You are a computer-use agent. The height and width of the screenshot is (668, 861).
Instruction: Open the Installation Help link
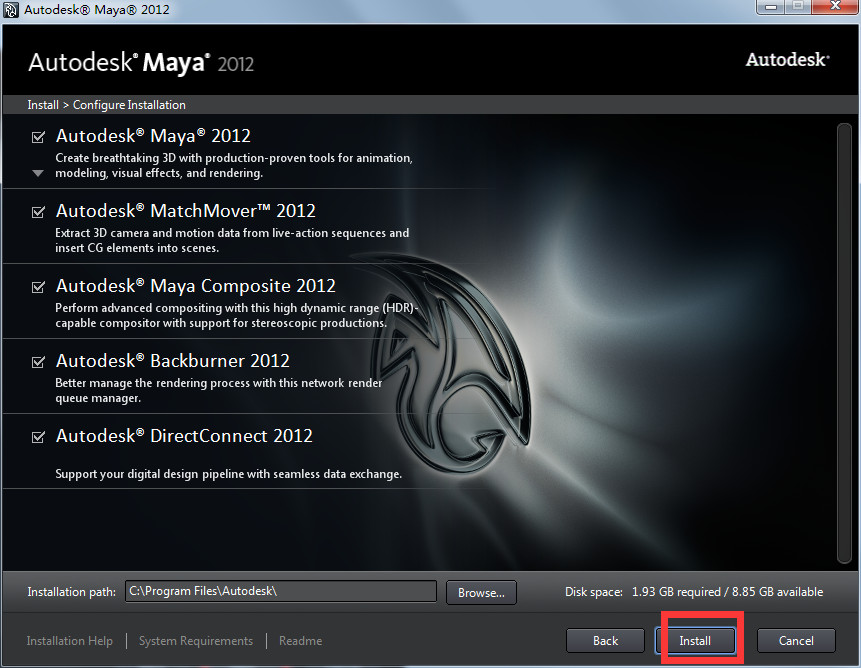click(x=70, y=641)
